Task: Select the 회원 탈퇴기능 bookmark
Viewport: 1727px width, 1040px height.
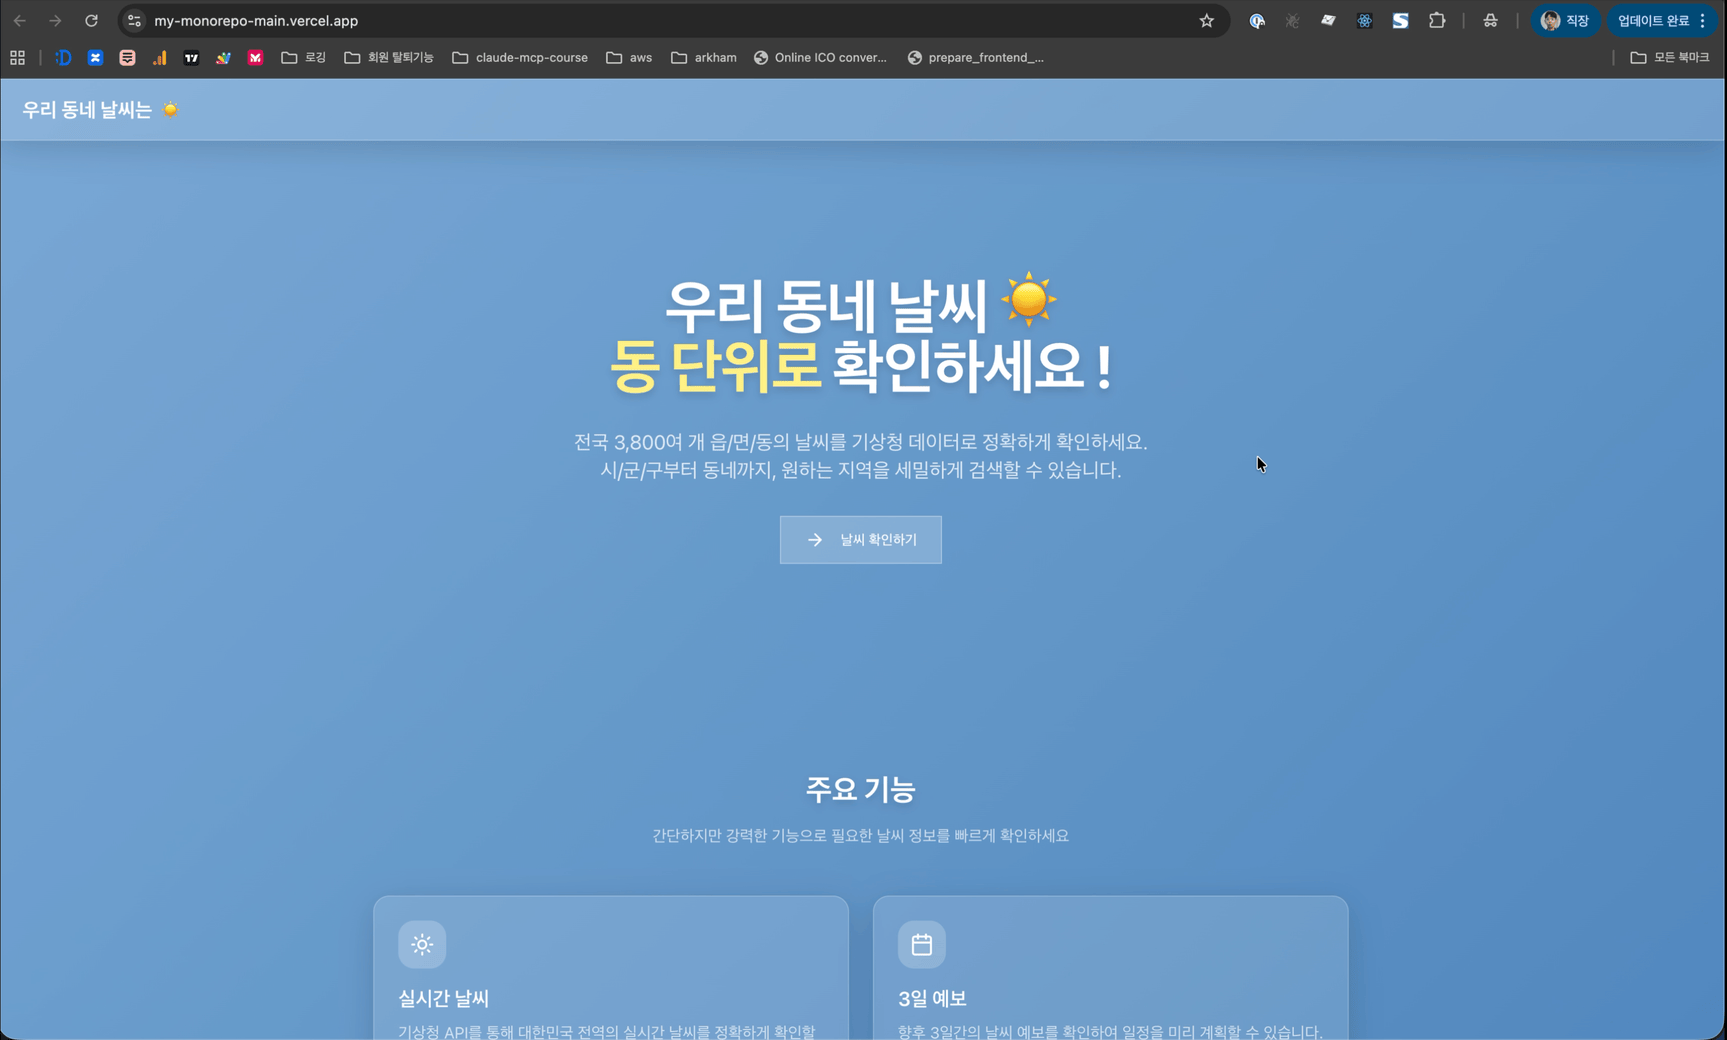Action: coord(388,57)
